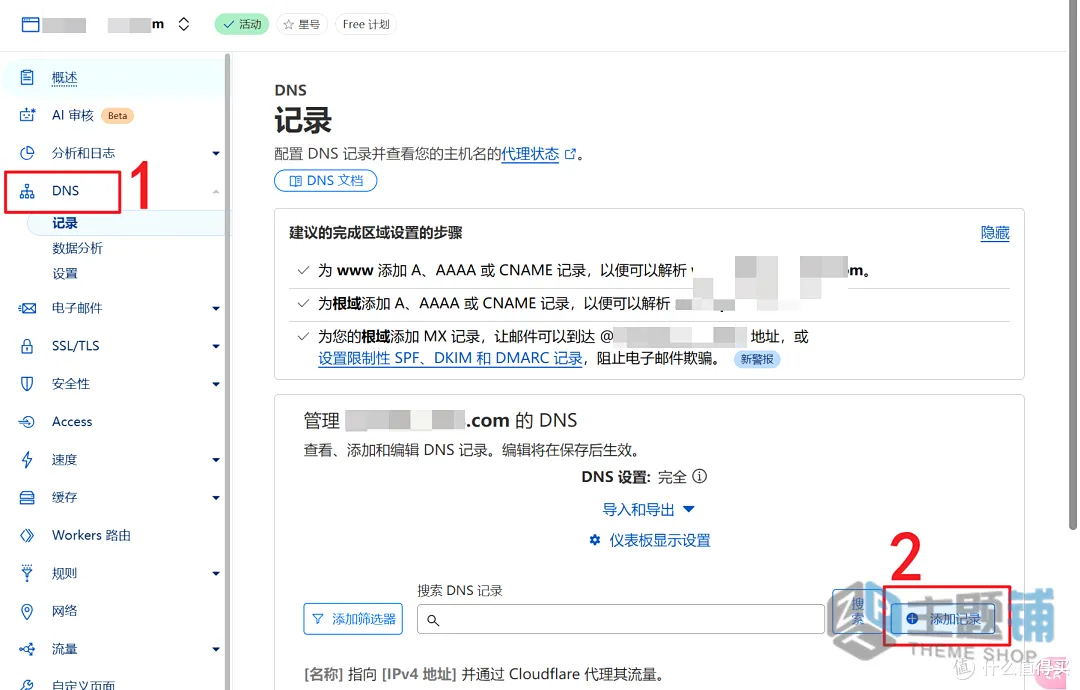Expand the 电子邮件 menu arrow
Screen dimensions: 1080x690
(x=216, y=309)
